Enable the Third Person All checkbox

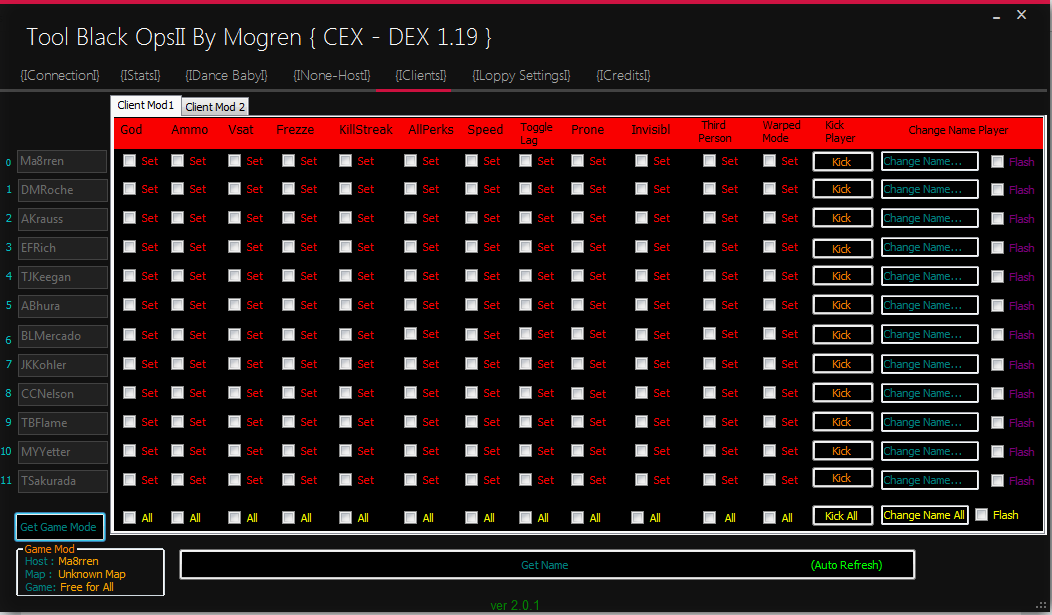tap(709, 517)
